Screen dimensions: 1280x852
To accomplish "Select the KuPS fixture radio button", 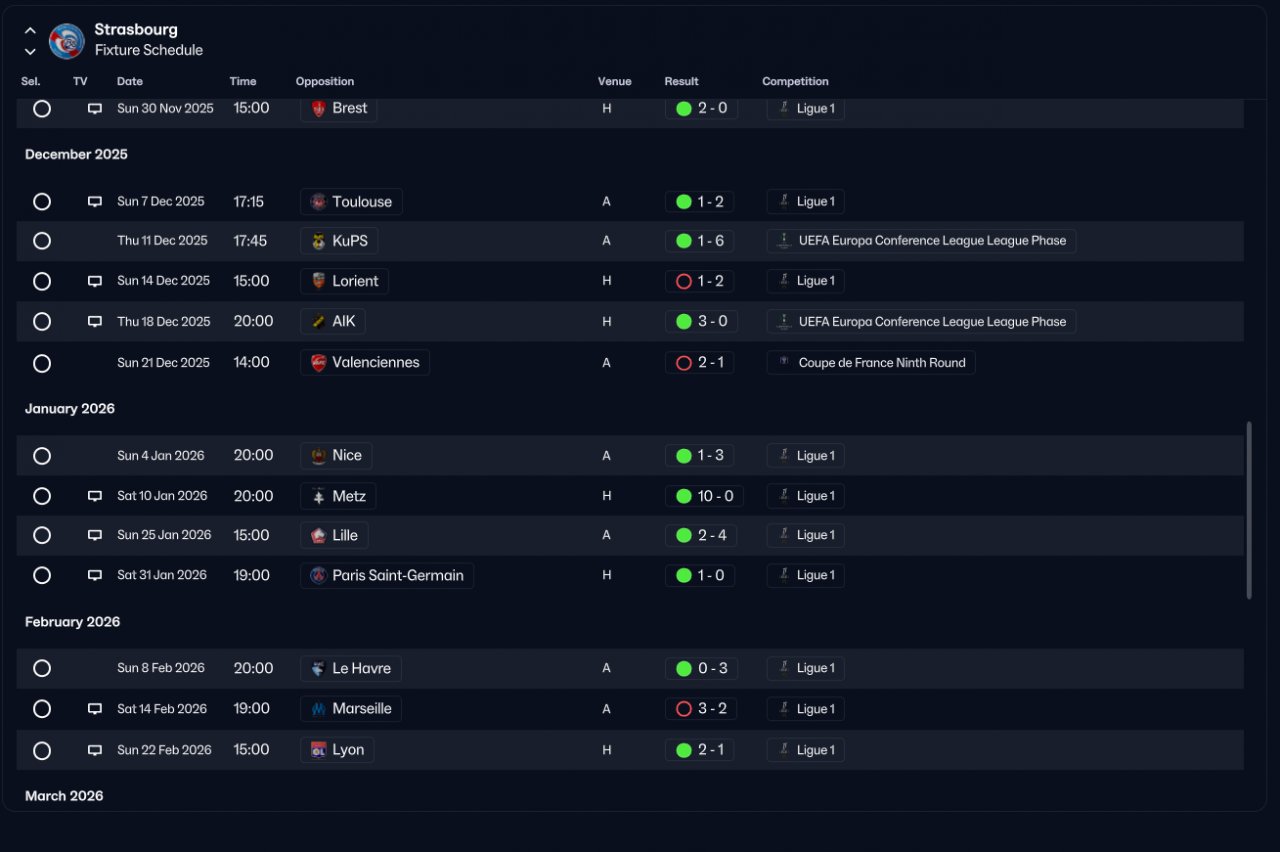I will tap(42, 241).
